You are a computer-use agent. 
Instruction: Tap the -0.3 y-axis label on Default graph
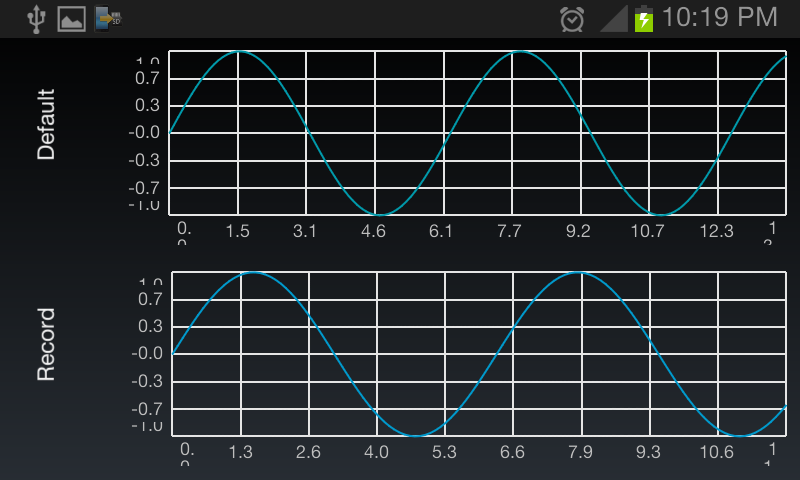click(x=144, y=161)
